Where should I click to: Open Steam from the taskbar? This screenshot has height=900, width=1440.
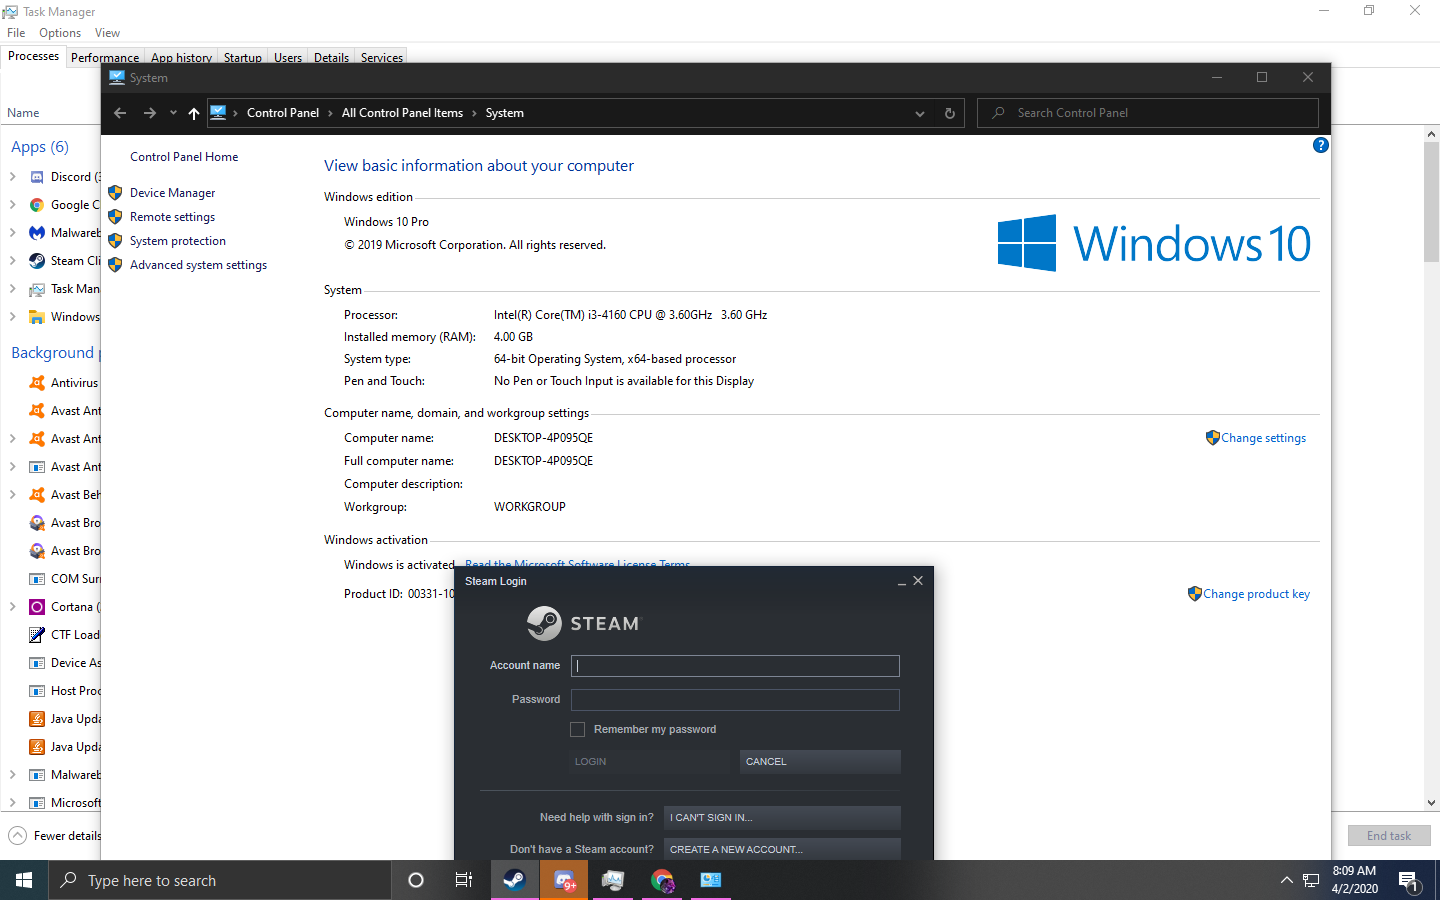point(514,880)
